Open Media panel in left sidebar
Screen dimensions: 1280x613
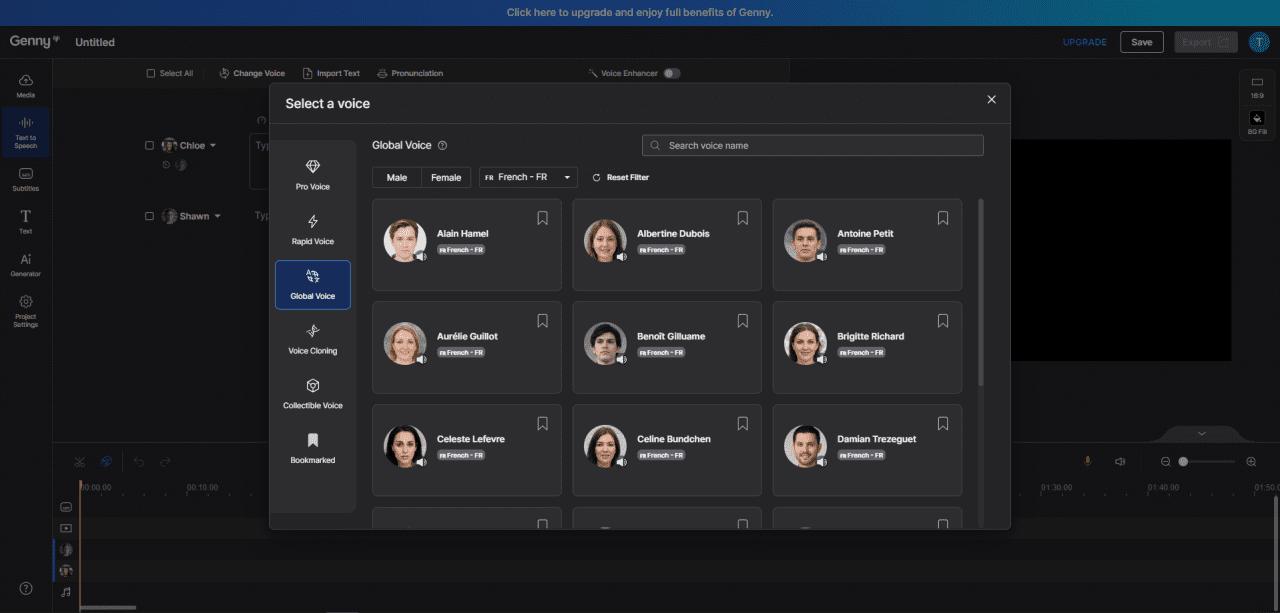click(26, 86)
